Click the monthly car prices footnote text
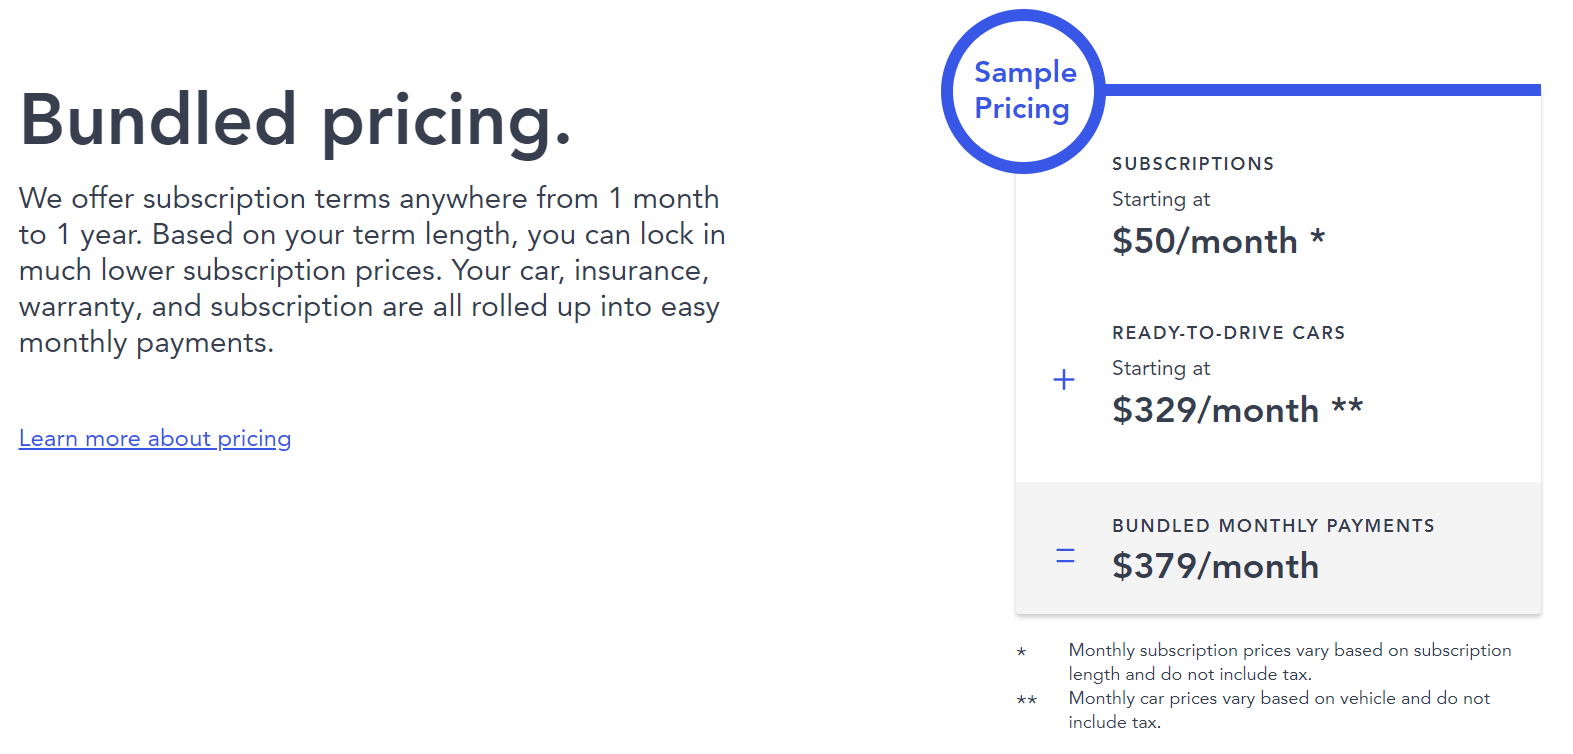 click(1278, 710)
